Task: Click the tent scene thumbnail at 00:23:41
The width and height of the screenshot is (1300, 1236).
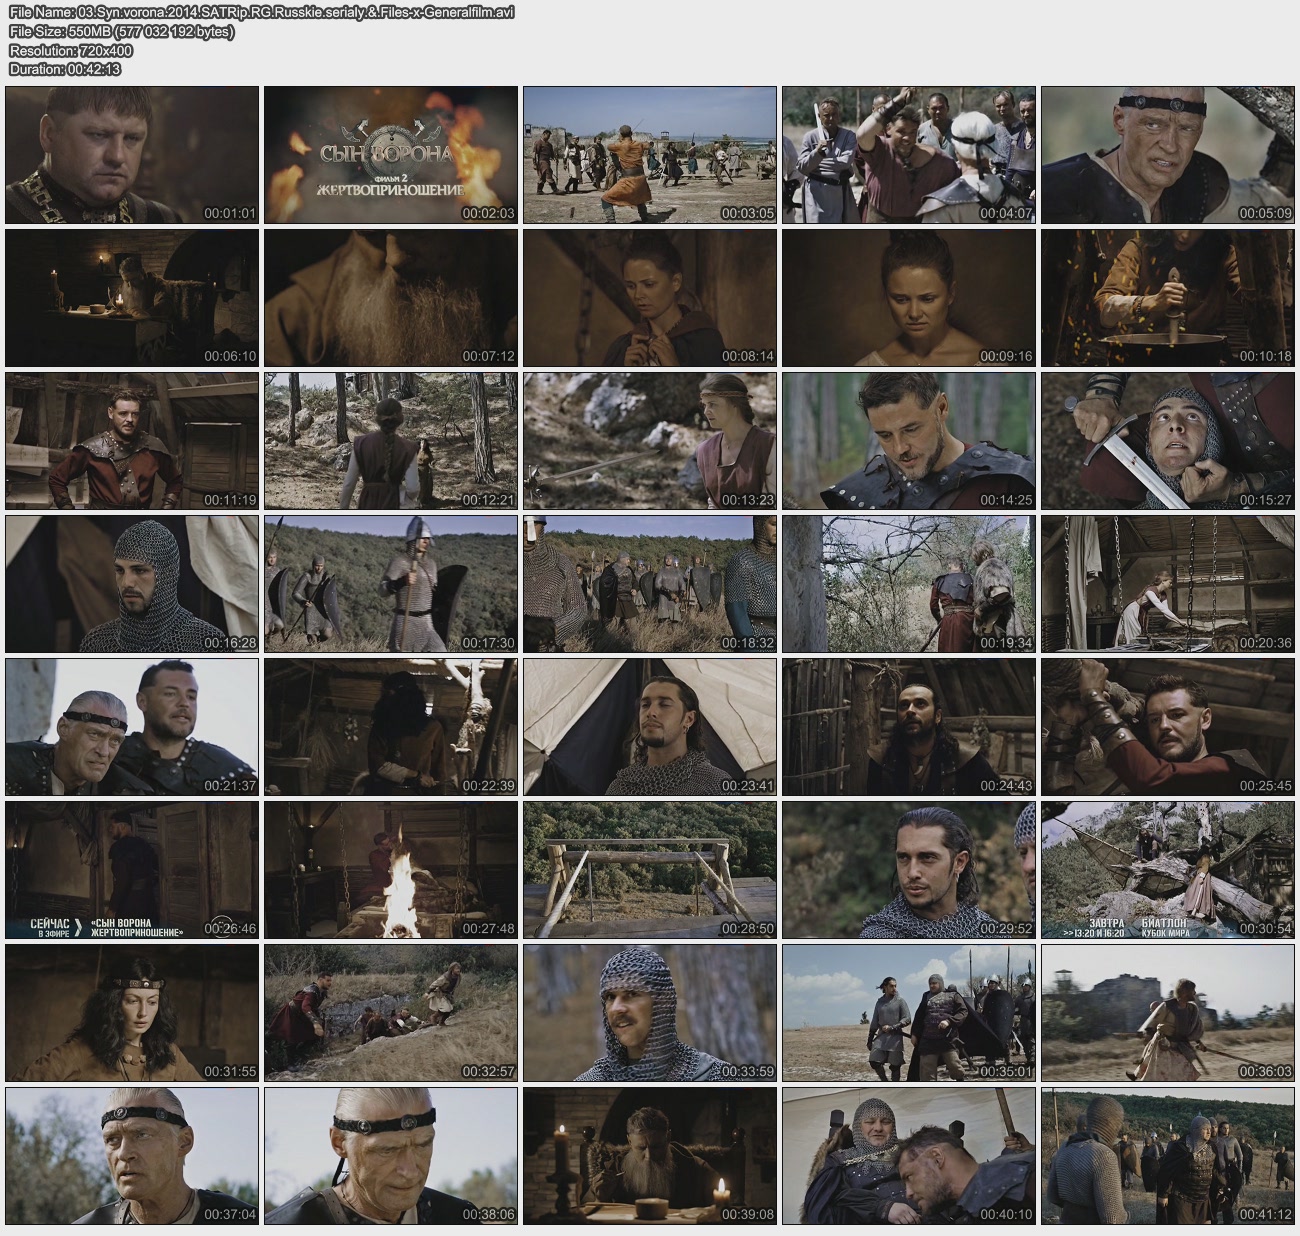Action: tap(650, 727)
